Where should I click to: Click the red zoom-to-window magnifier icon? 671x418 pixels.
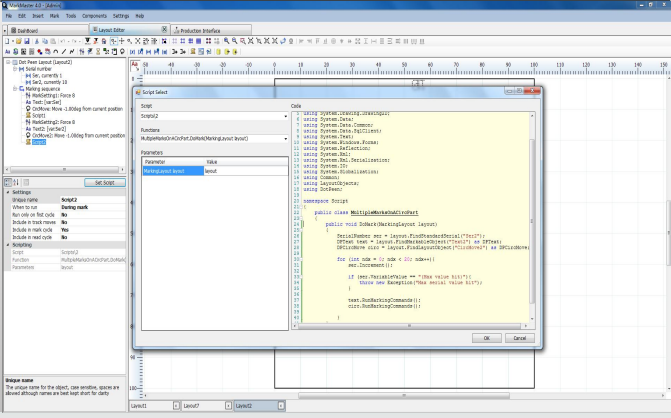point(243,41)
